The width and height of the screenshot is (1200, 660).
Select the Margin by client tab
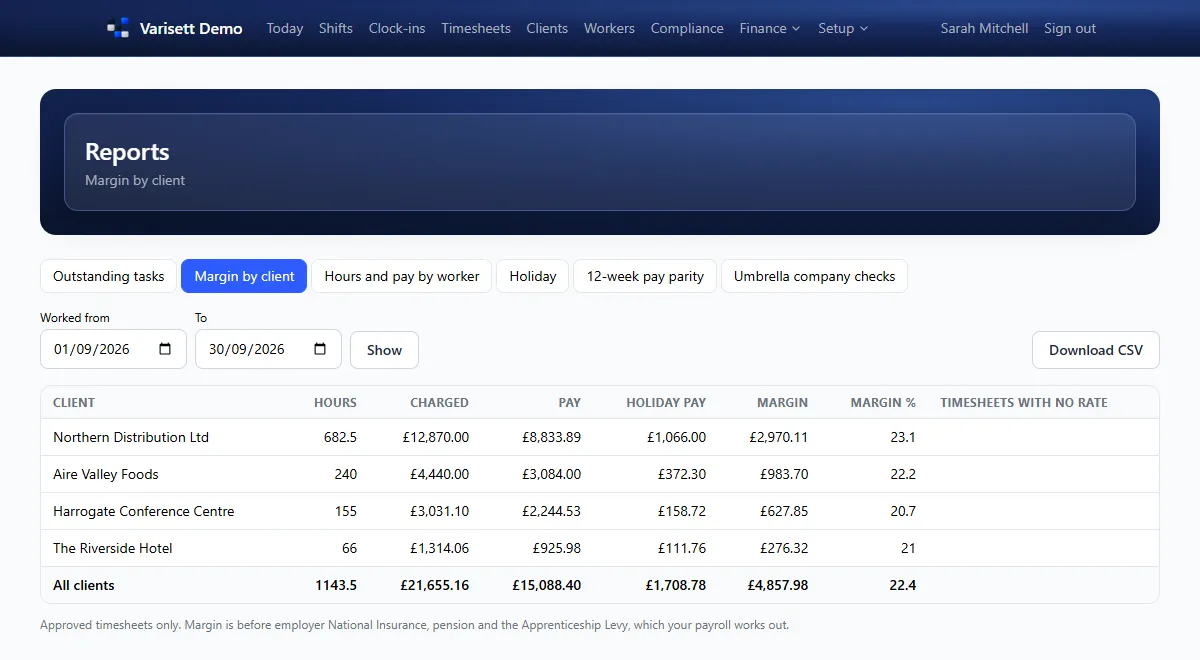tap(244, 276)
